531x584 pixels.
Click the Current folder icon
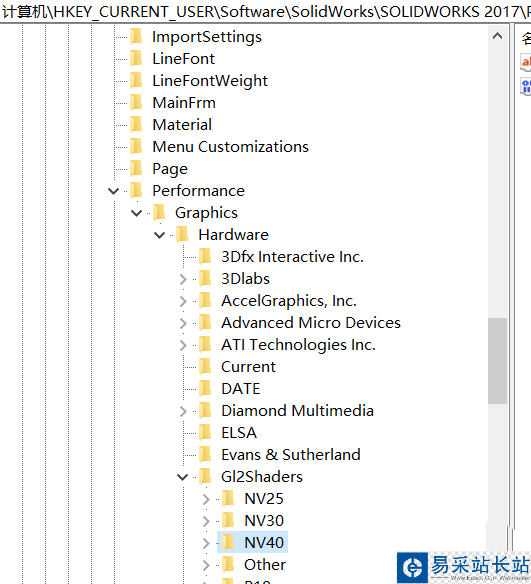point(206,366)
